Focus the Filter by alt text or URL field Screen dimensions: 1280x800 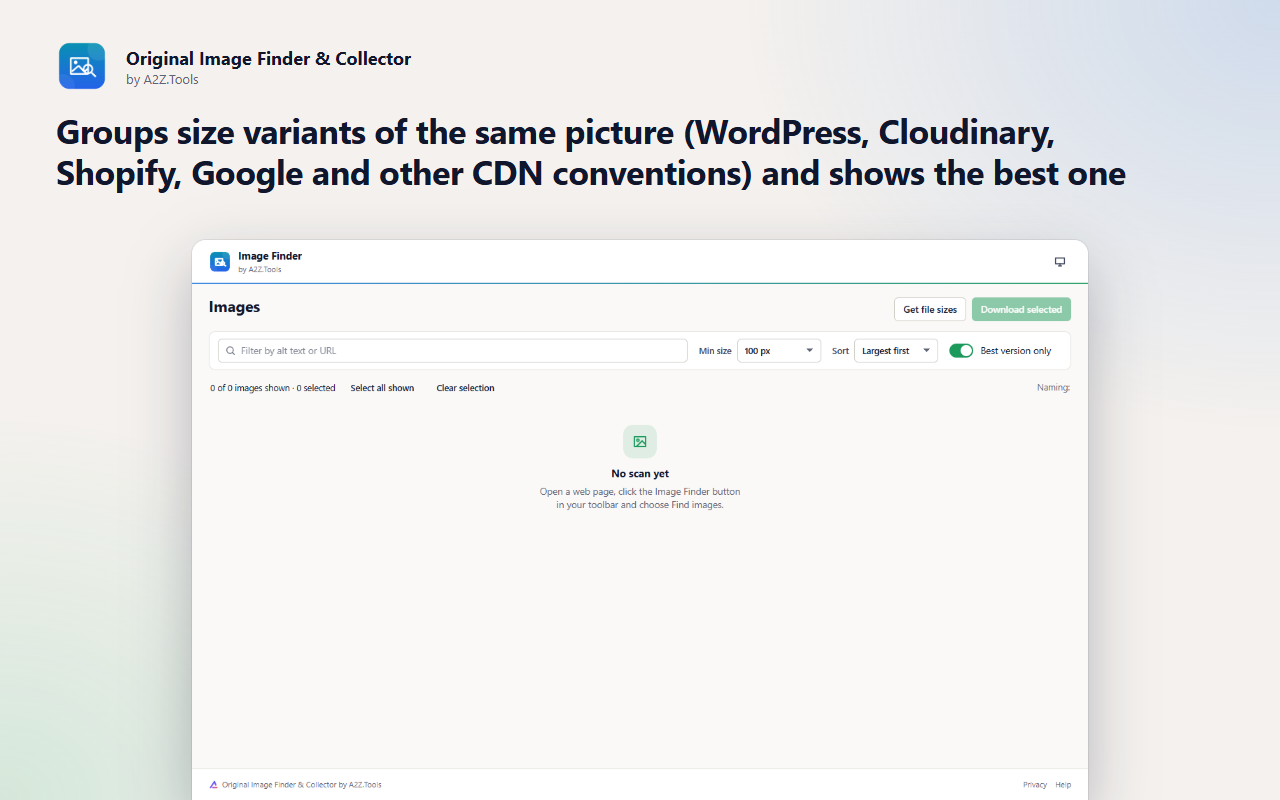[x=453, y=351]
